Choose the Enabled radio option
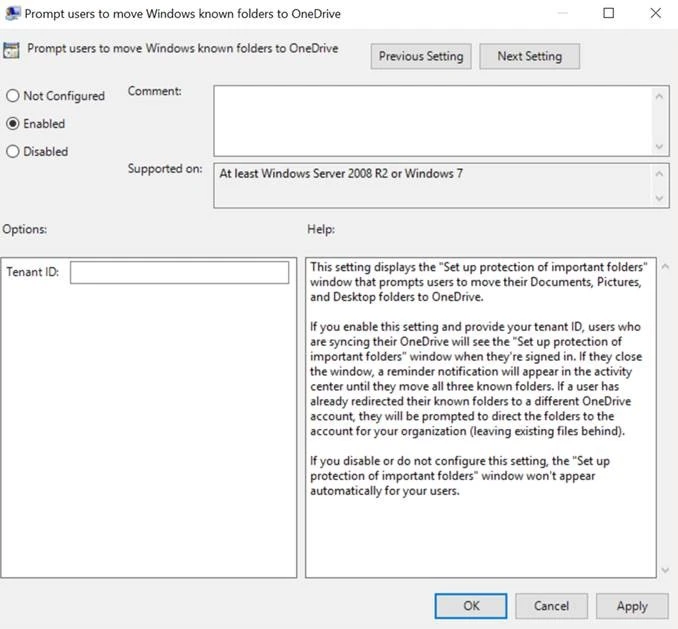678x629 pixels. (x=13, y=124)
